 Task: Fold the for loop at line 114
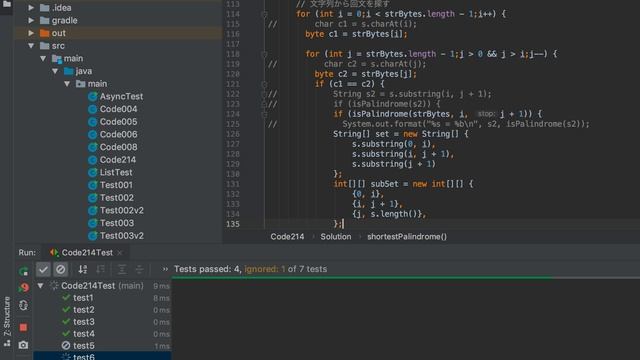(x=264, y=14)
